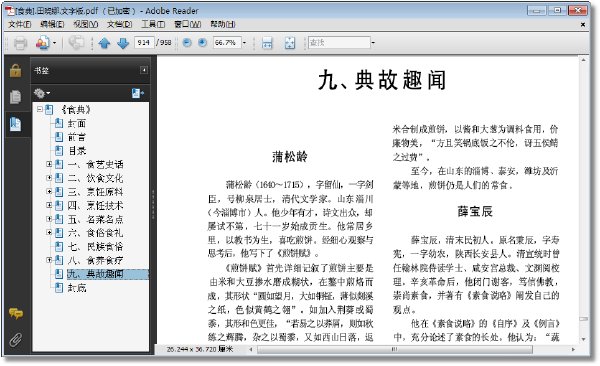Open the security lock panel icon

tap(15, 70)
